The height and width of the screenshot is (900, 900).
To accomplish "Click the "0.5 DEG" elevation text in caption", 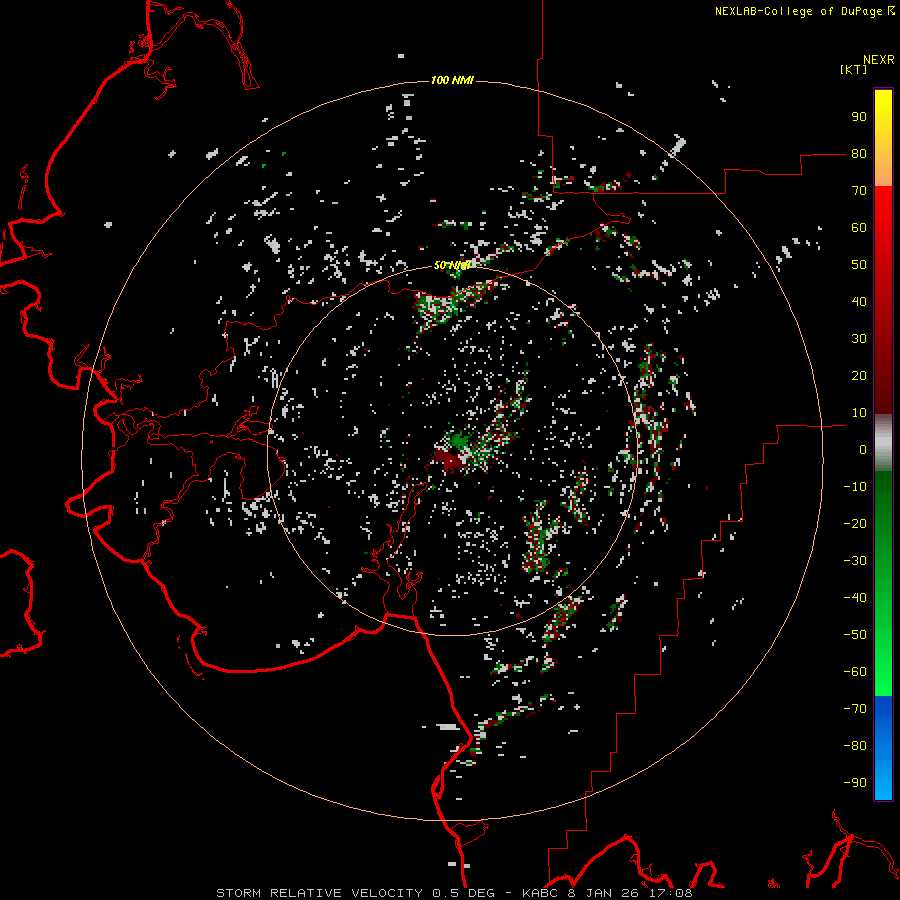I will click(x=462, y=893).
